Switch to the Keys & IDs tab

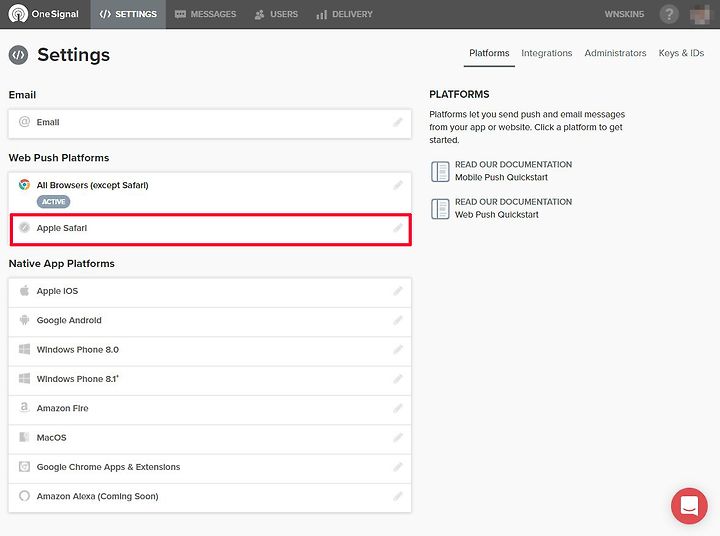(681, 53)
